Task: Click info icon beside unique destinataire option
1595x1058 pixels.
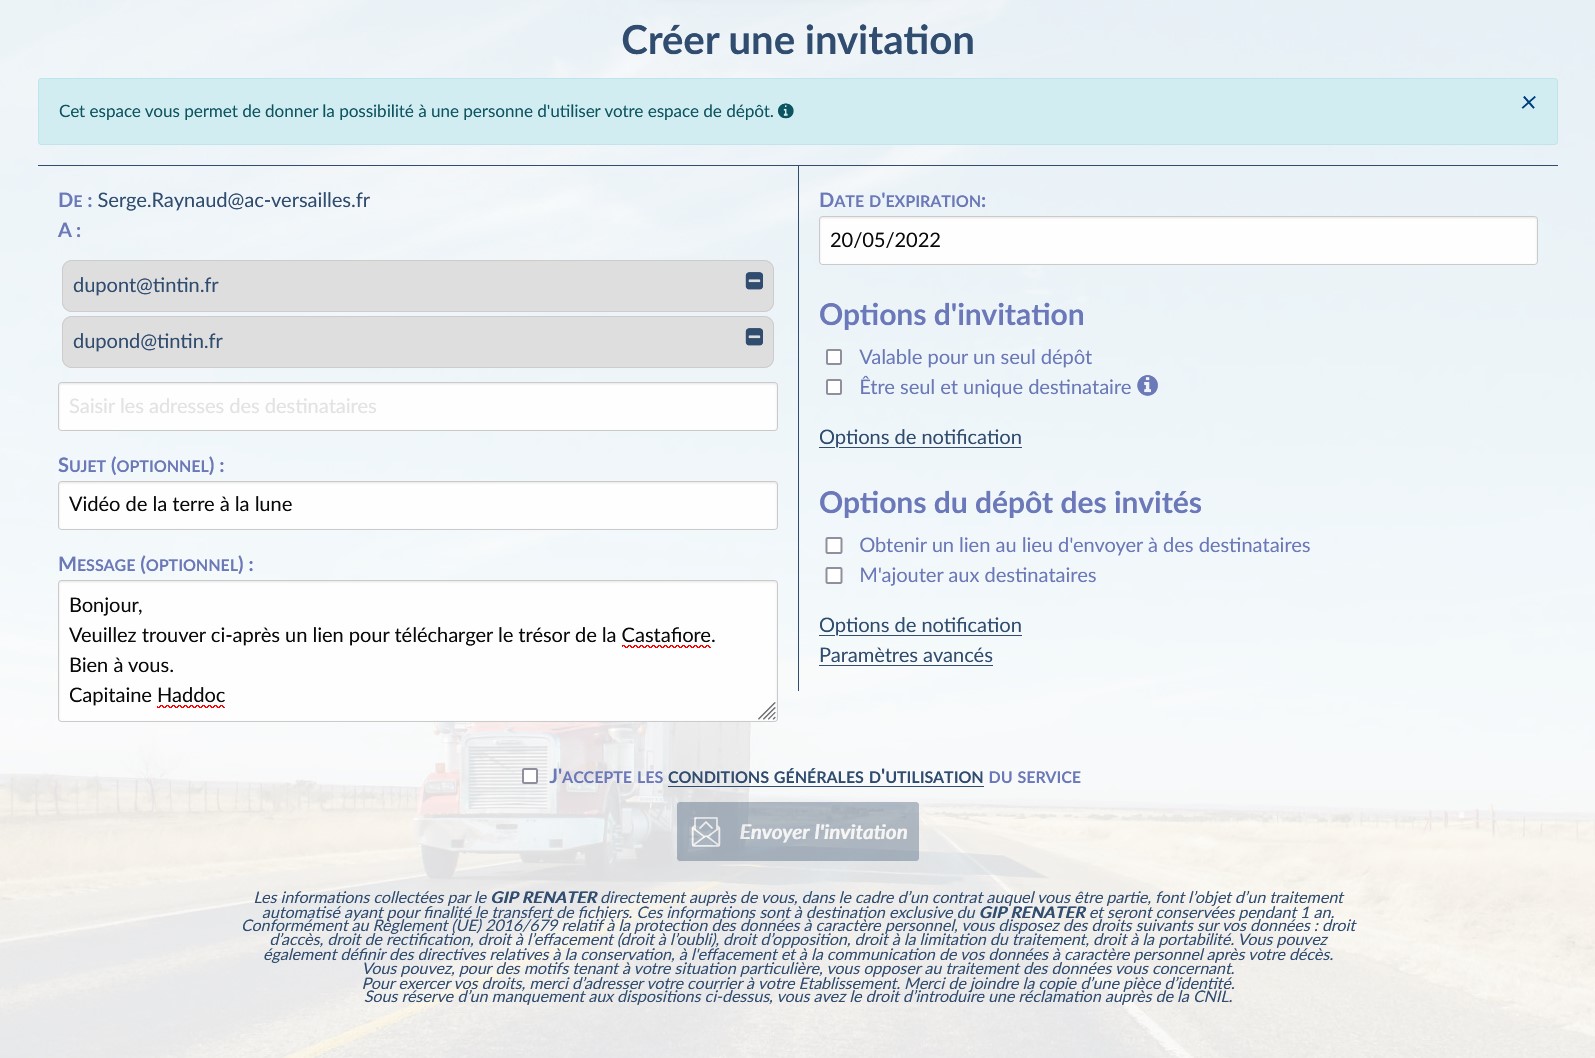Action: (1148, 385)
